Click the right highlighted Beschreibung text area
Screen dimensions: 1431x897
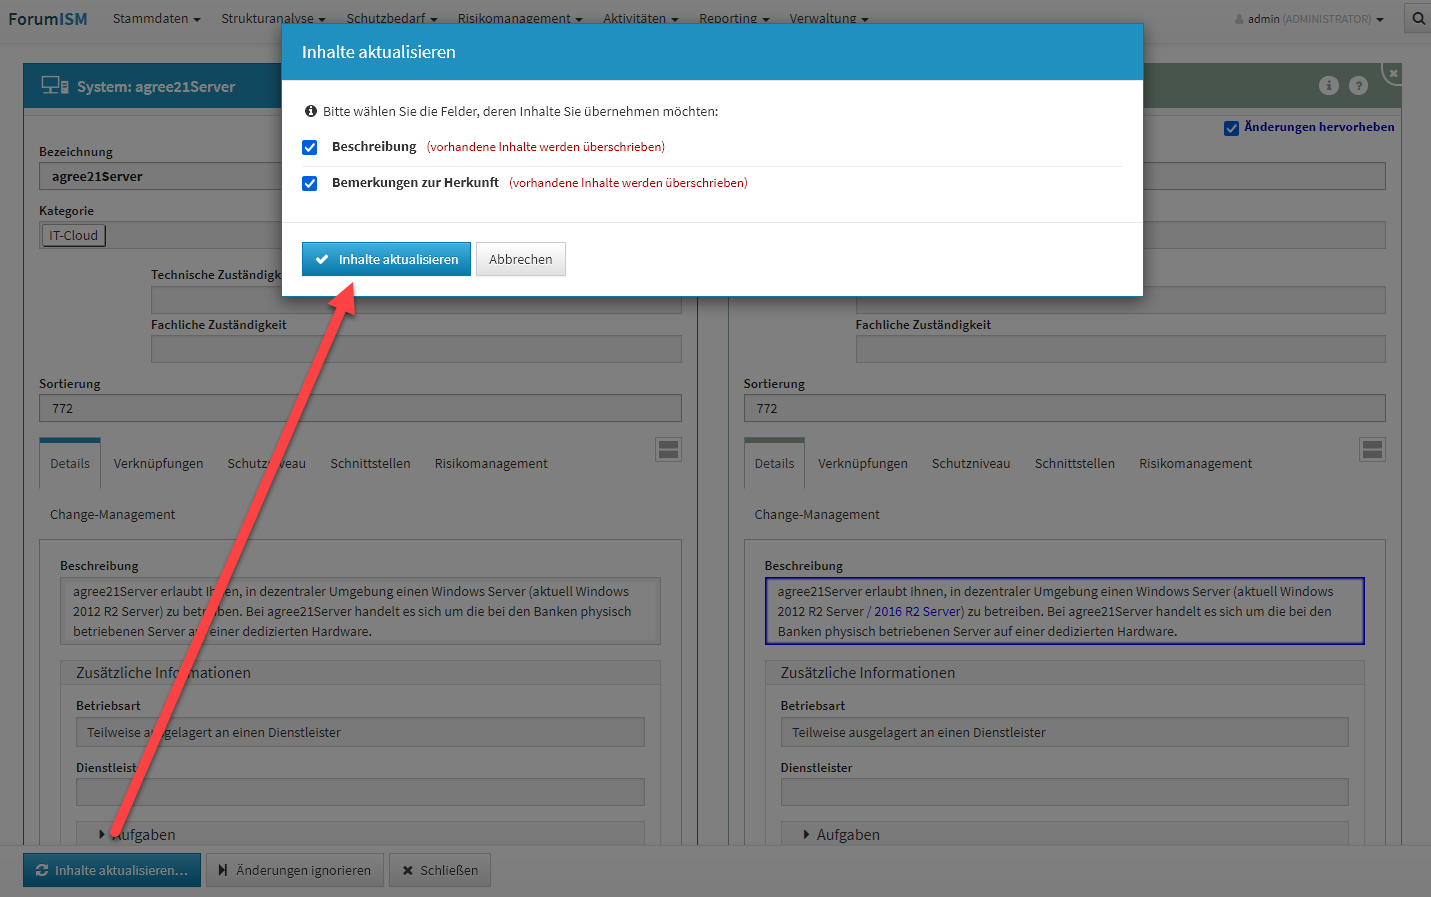(1064, 611)
